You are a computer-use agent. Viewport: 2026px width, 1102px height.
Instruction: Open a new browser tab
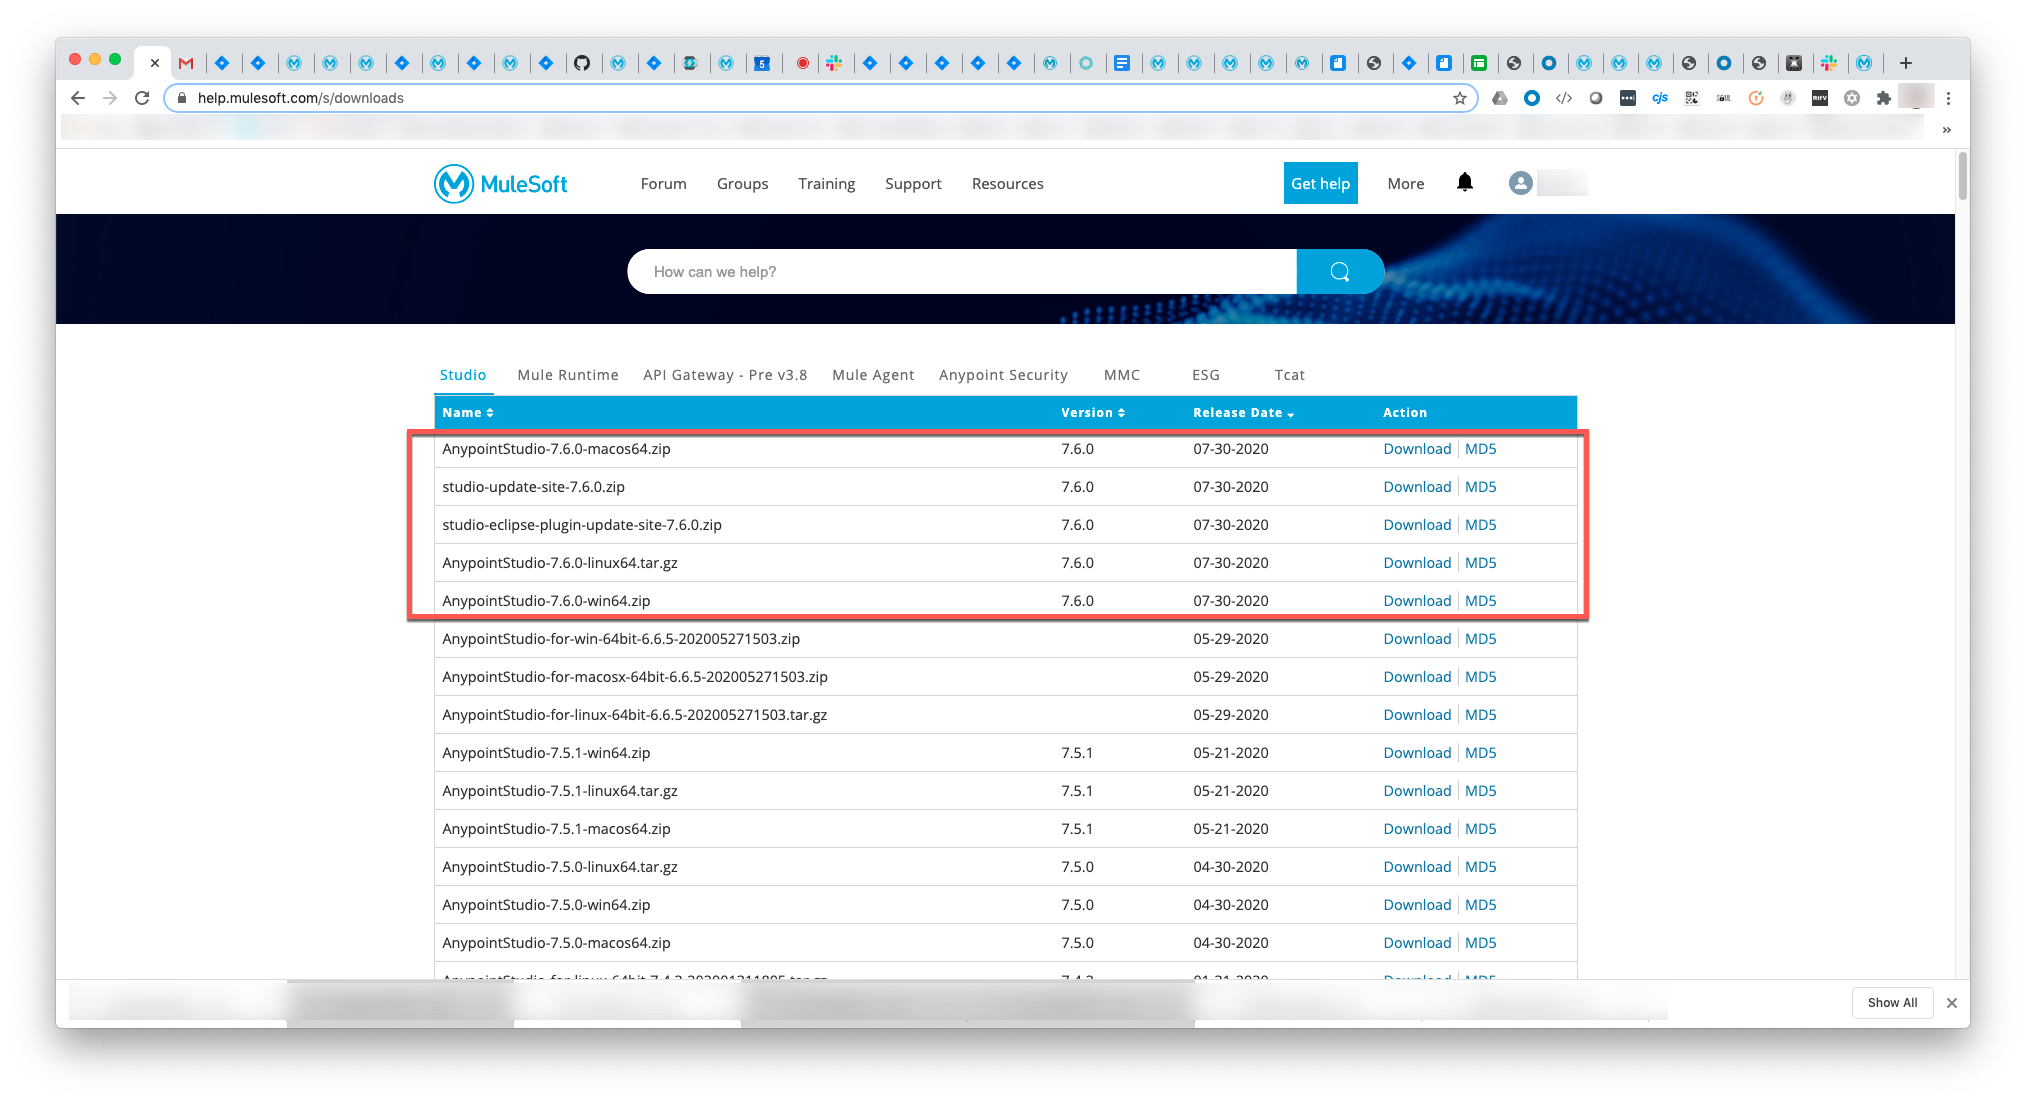pyautogui.click(x=1906, y=63)
